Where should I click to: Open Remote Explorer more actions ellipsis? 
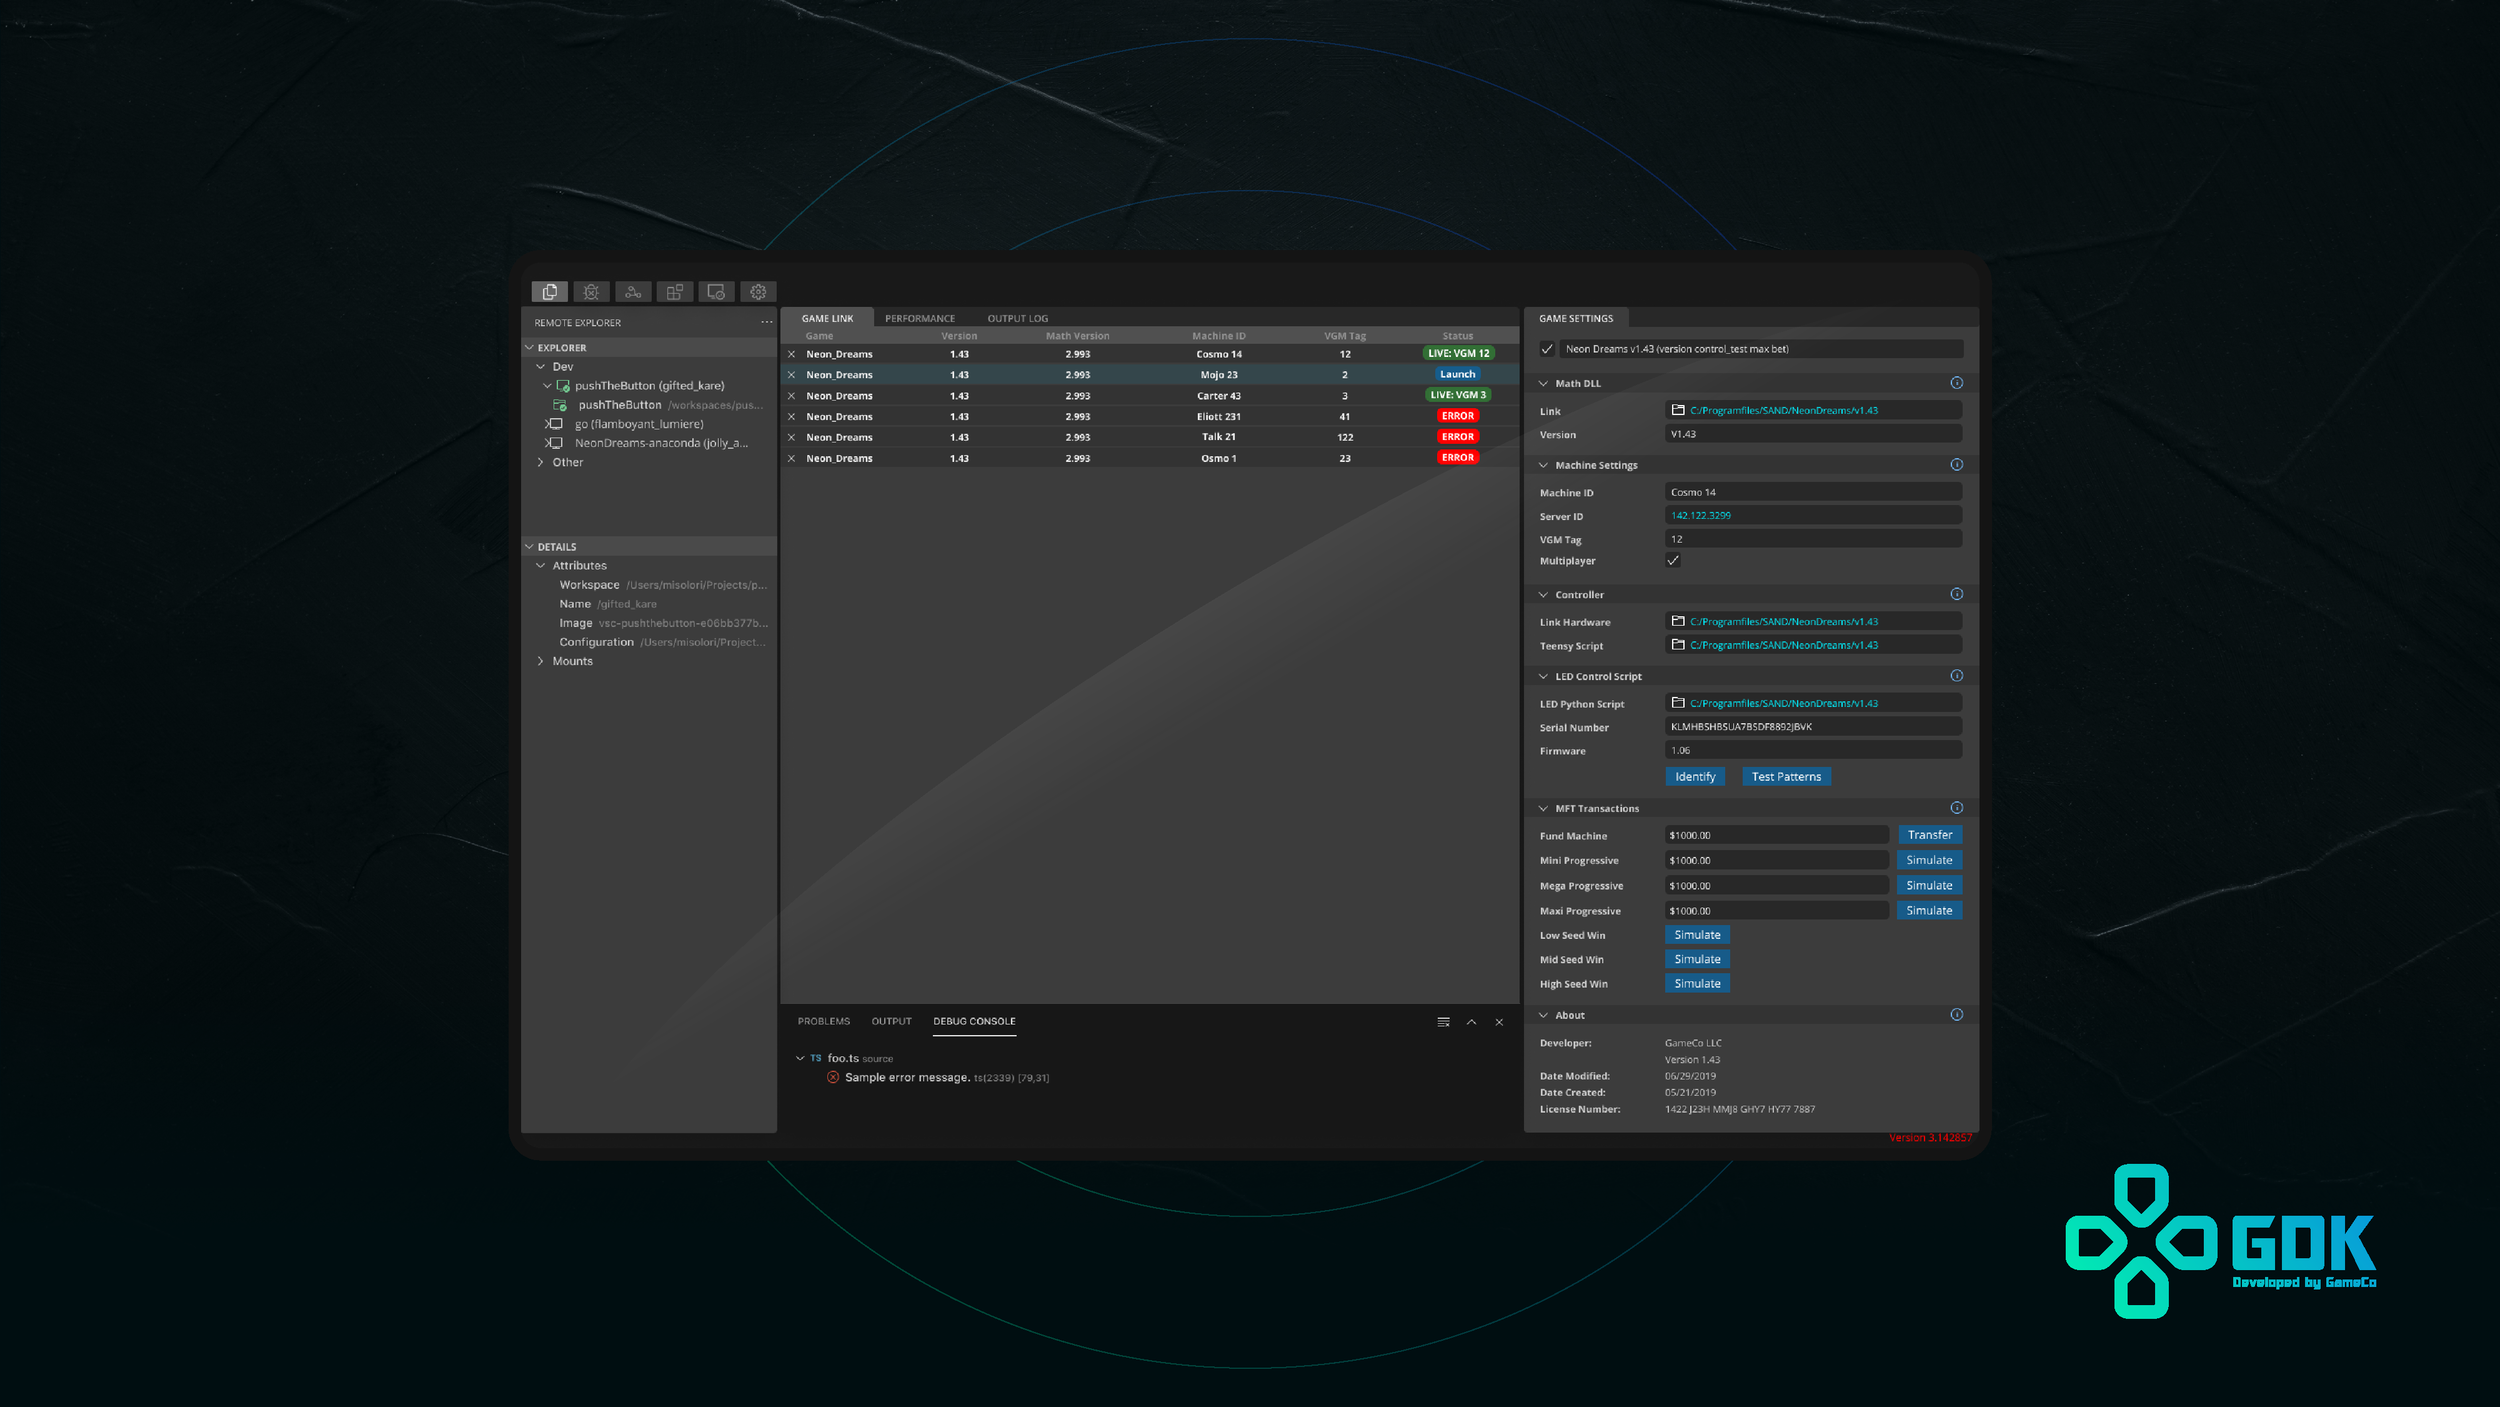(x=766, y=322)
